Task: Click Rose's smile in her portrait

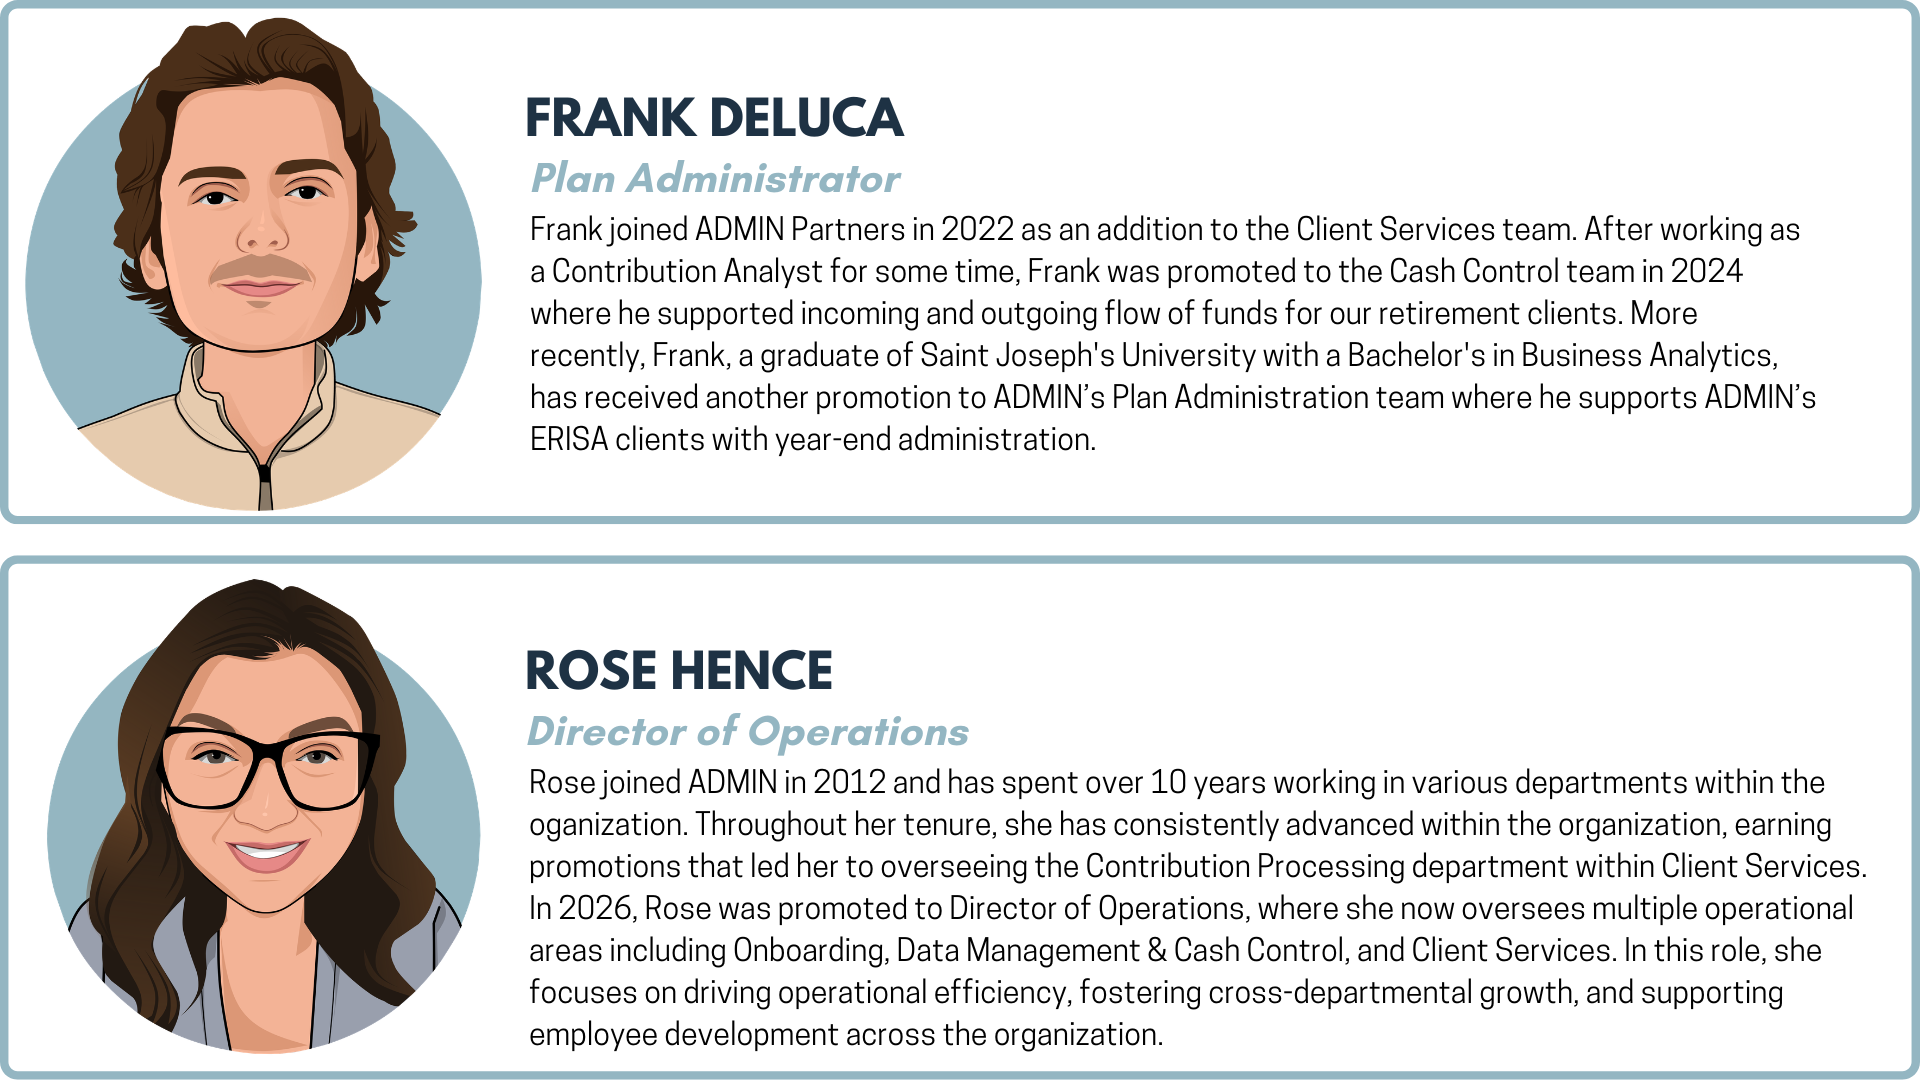Action: point(267,853)
